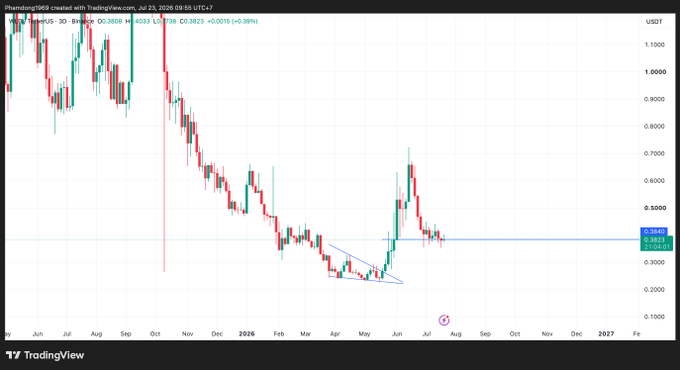Click the 1.1000 price axis label
This screenshot has height=370, width=680.
point(654,45)
